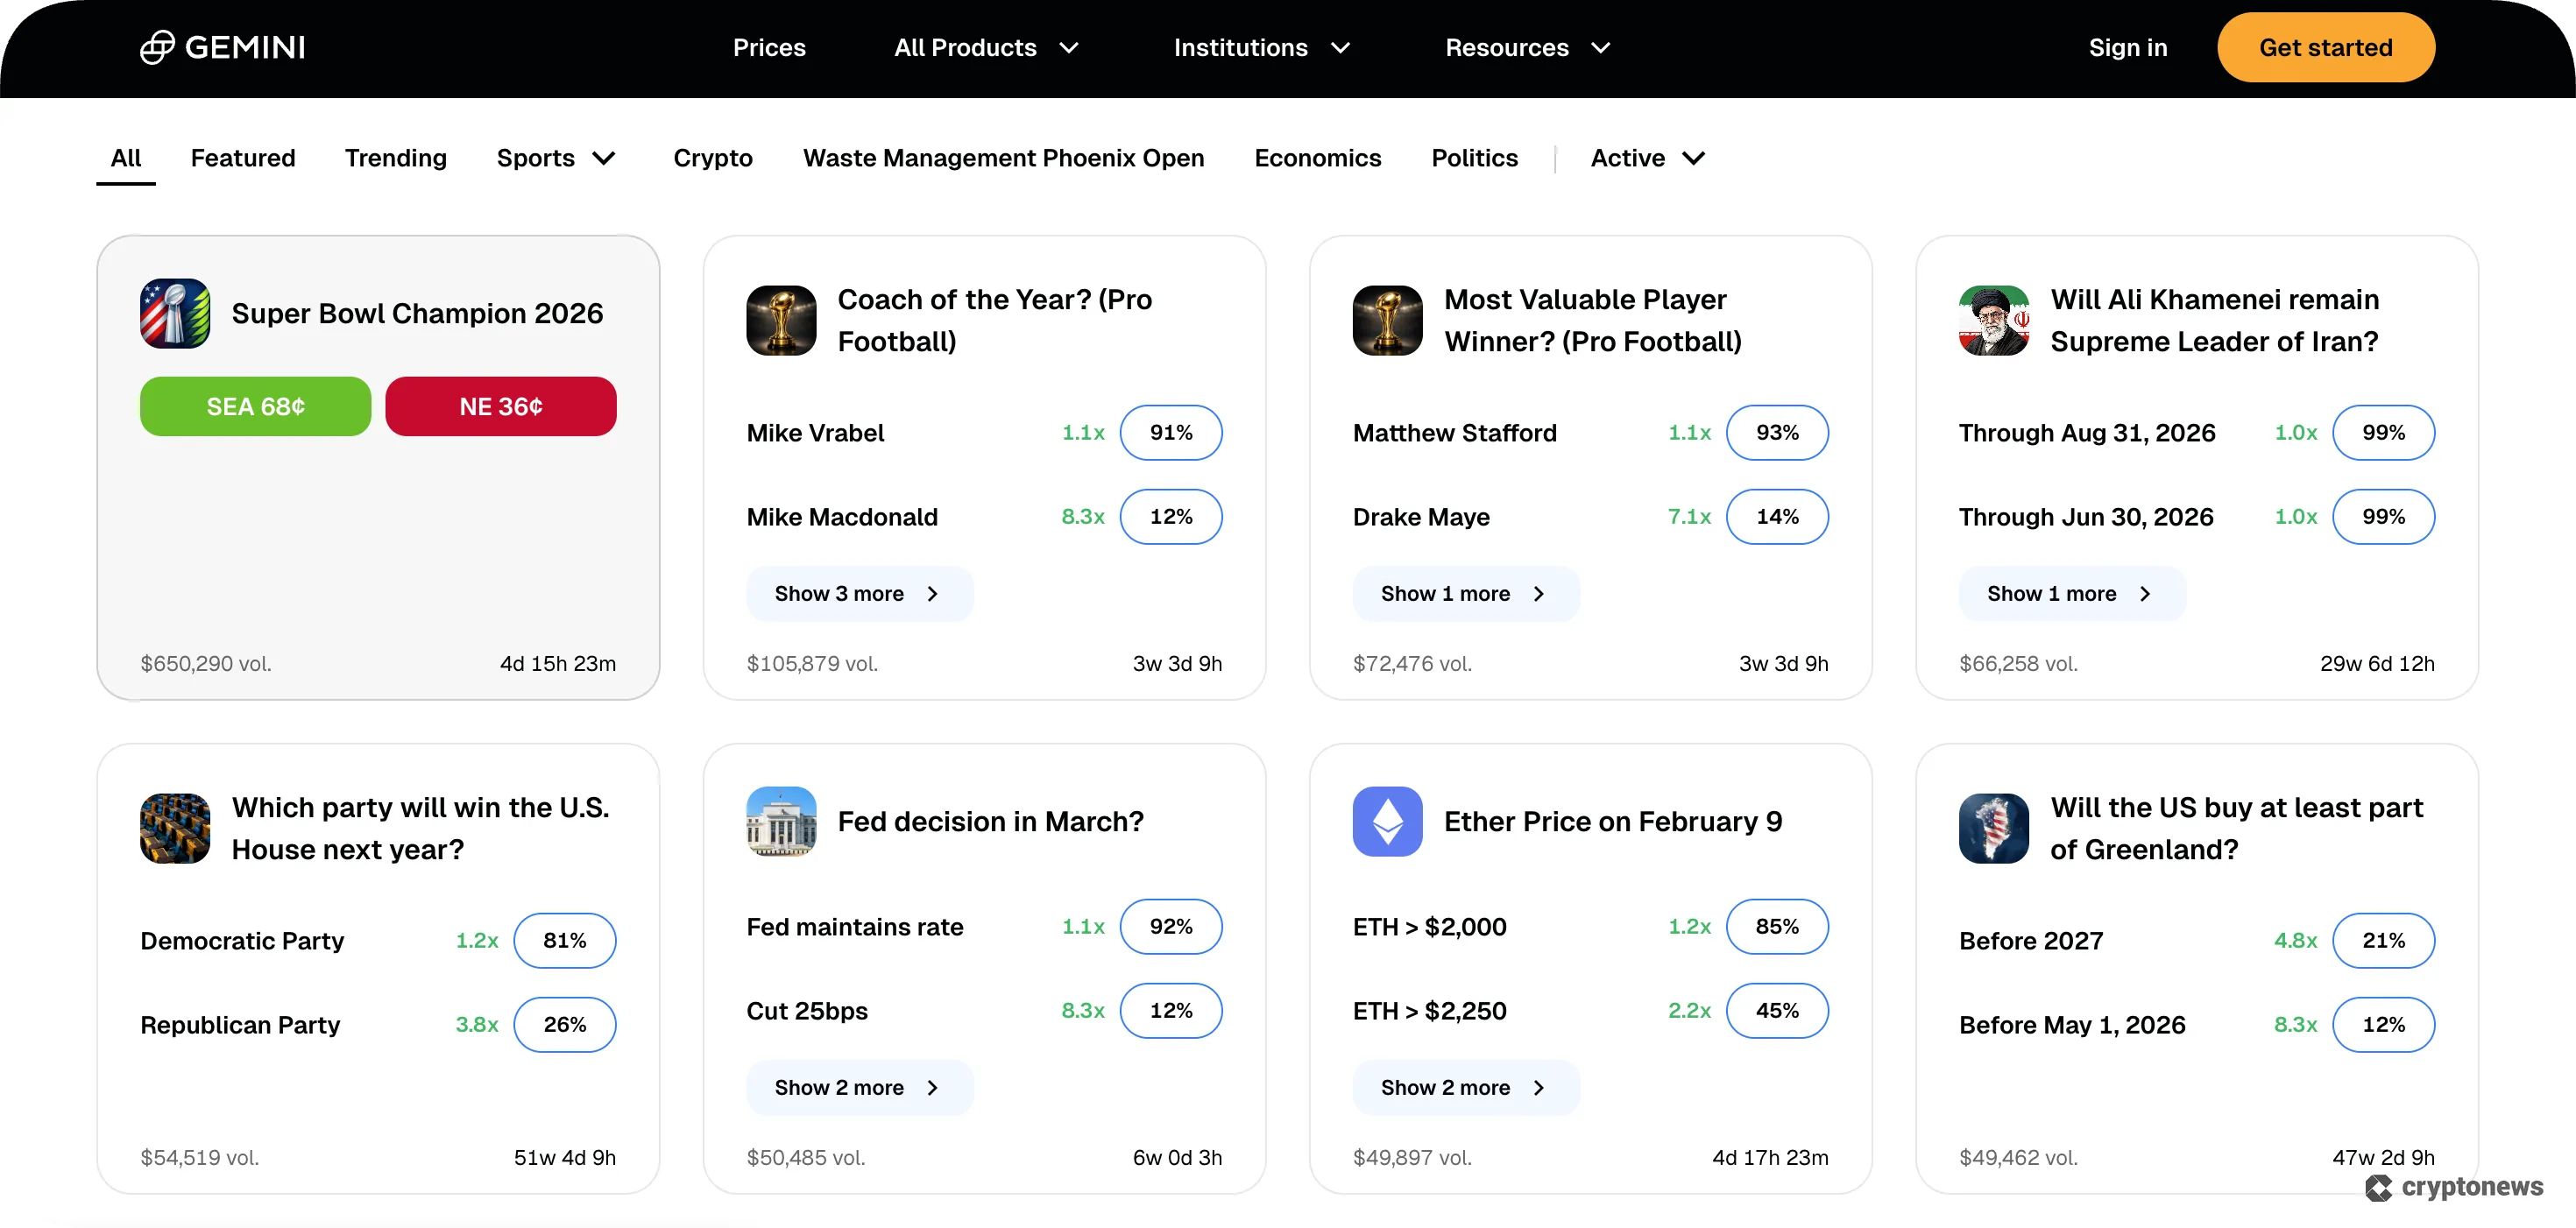Select Cut 25bps 12% odds button
This screenshot has width=2576, height=1228.
[x=1170, y=1011]
